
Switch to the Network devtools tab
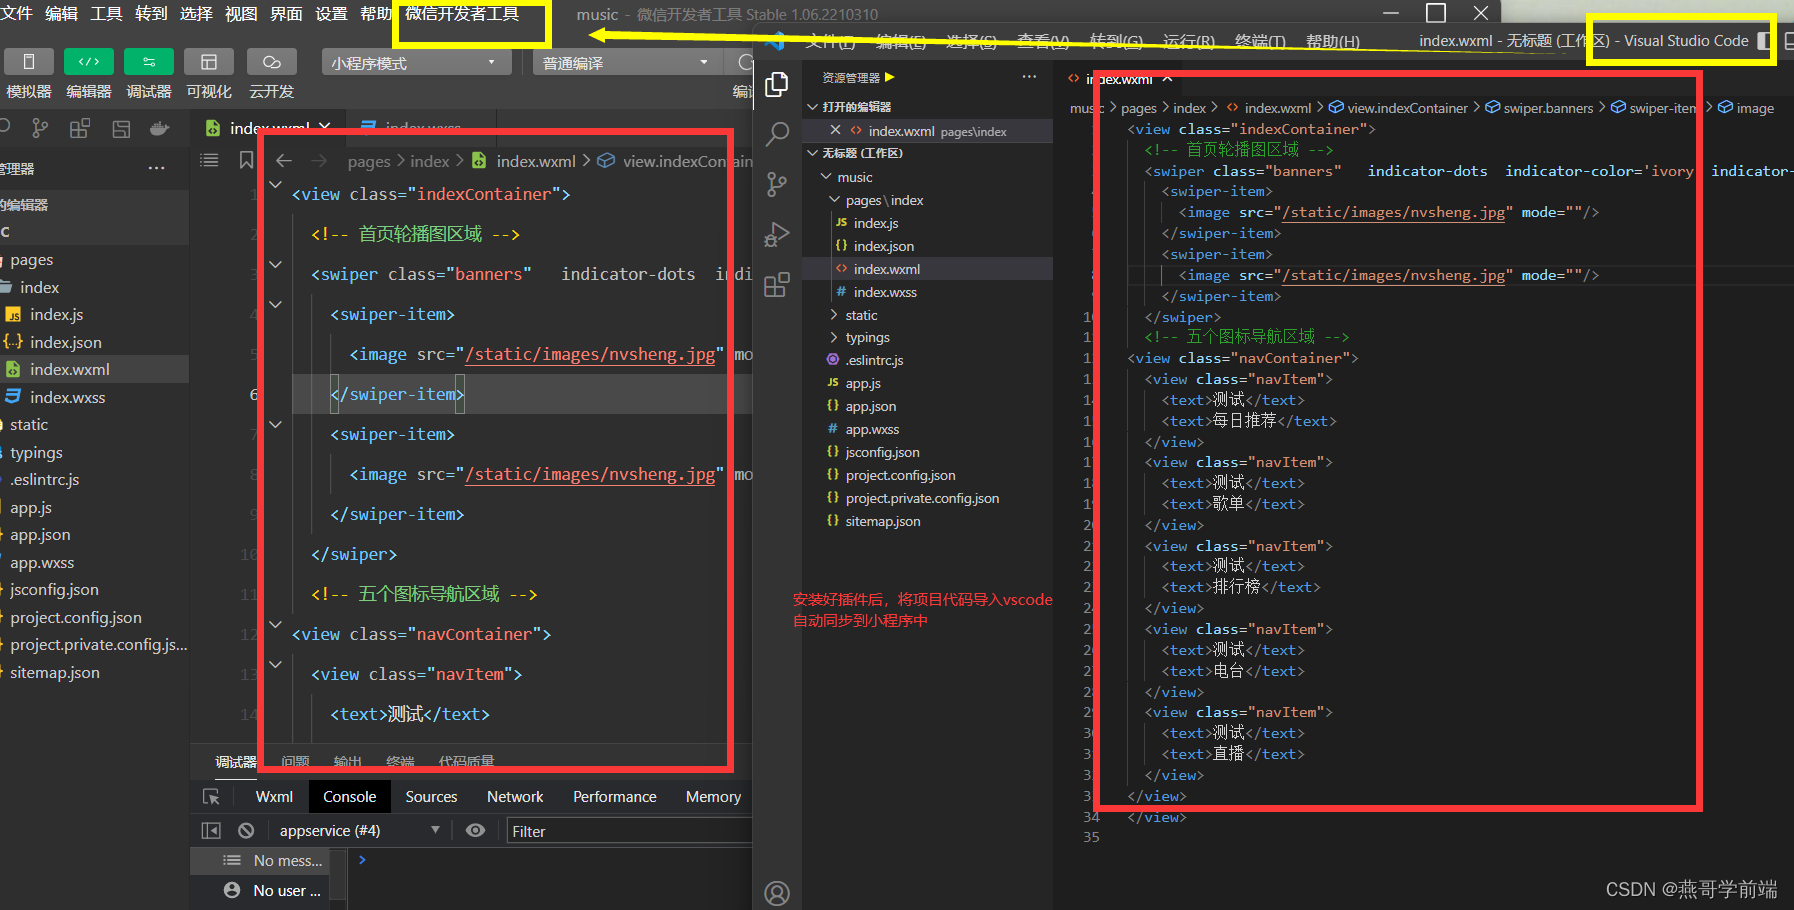515,797
